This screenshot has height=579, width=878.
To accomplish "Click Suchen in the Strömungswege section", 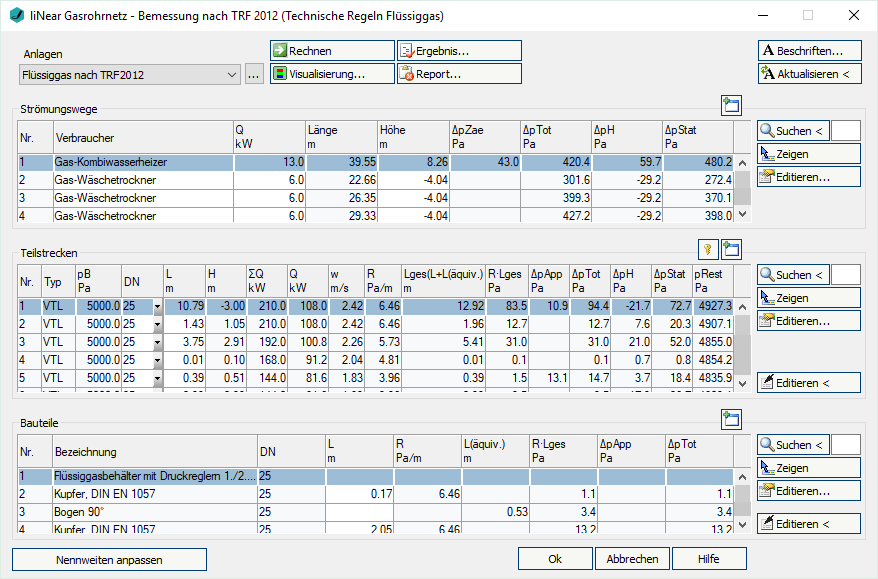I will pyautogui.click(x=793, y=131).
